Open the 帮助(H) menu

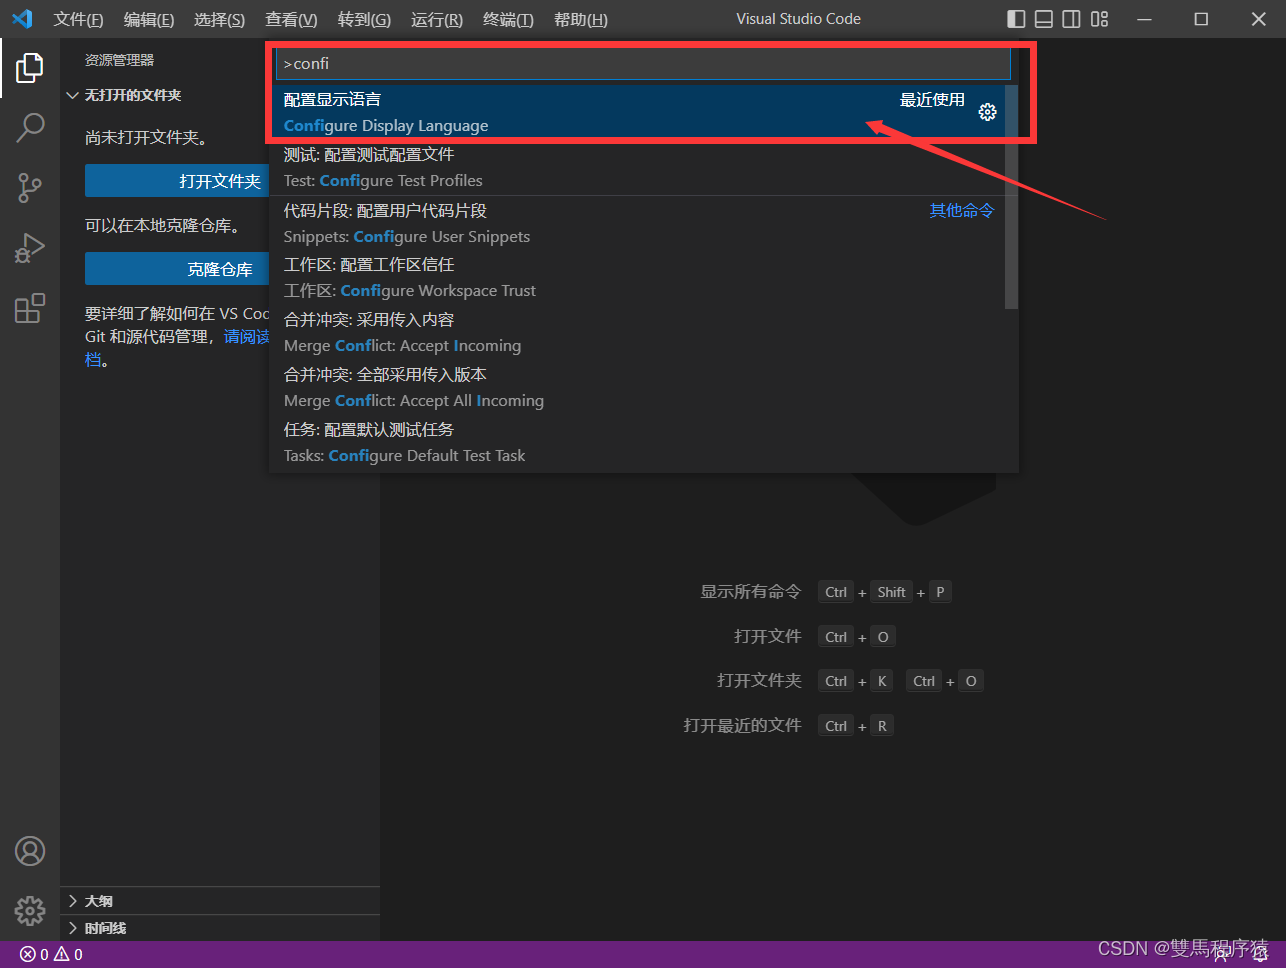click(580, 20)
